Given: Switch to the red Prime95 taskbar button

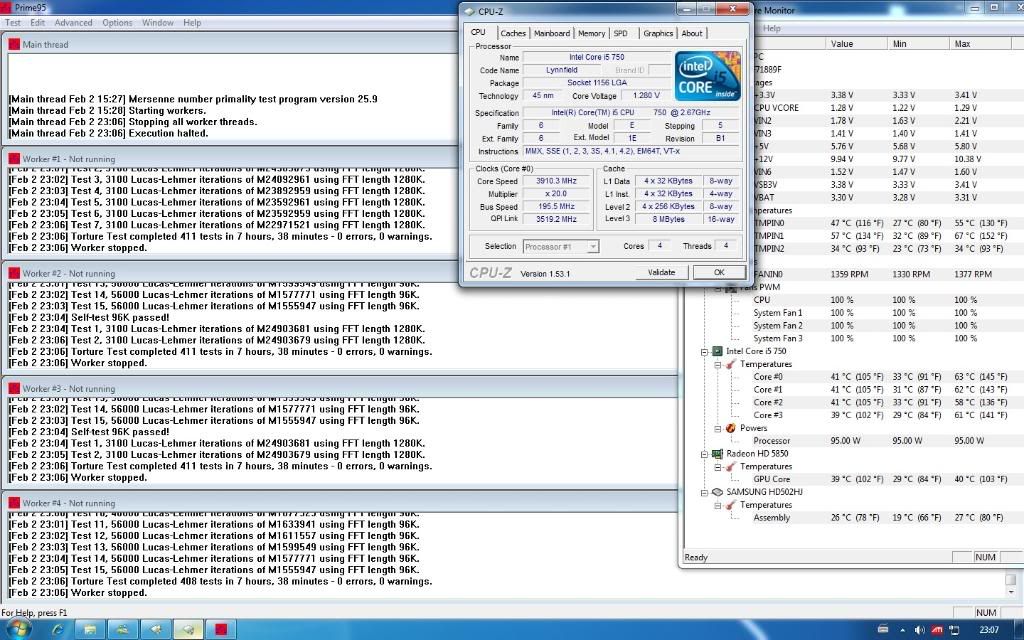Looking at the screenshot, I should [x=221, y=630].
